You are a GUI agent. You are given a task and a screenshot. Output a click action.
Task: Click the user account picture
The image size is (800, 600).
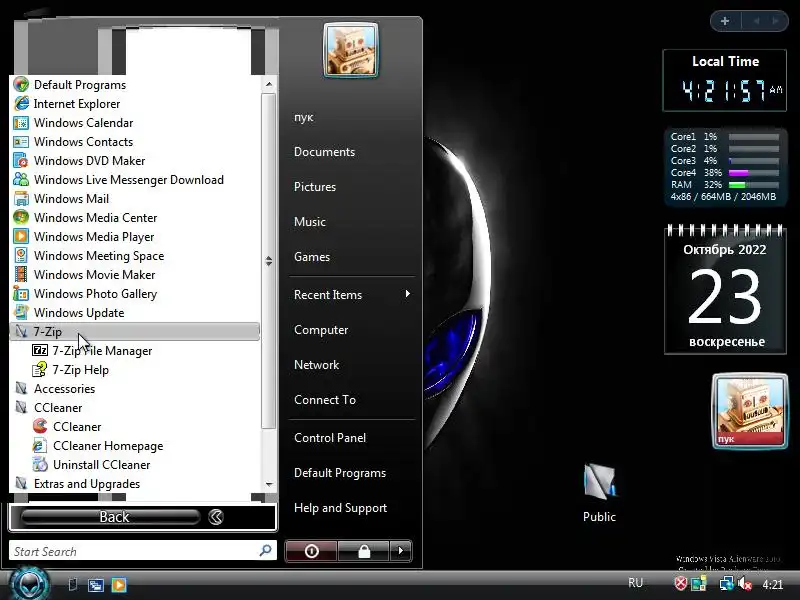[x=351, y=50]
